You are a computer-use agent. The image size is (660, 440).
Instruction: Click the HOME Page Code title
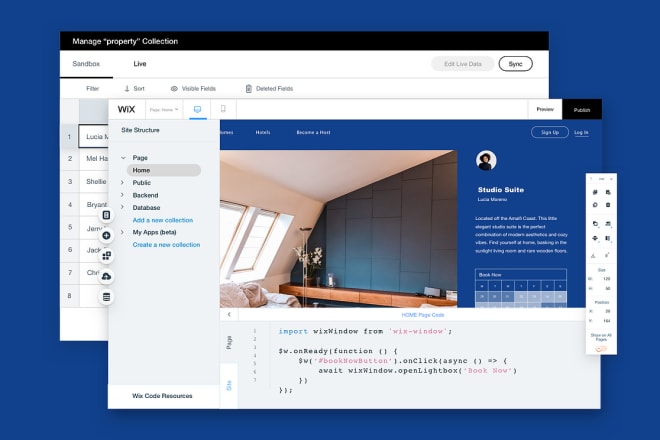click(423, 315)
